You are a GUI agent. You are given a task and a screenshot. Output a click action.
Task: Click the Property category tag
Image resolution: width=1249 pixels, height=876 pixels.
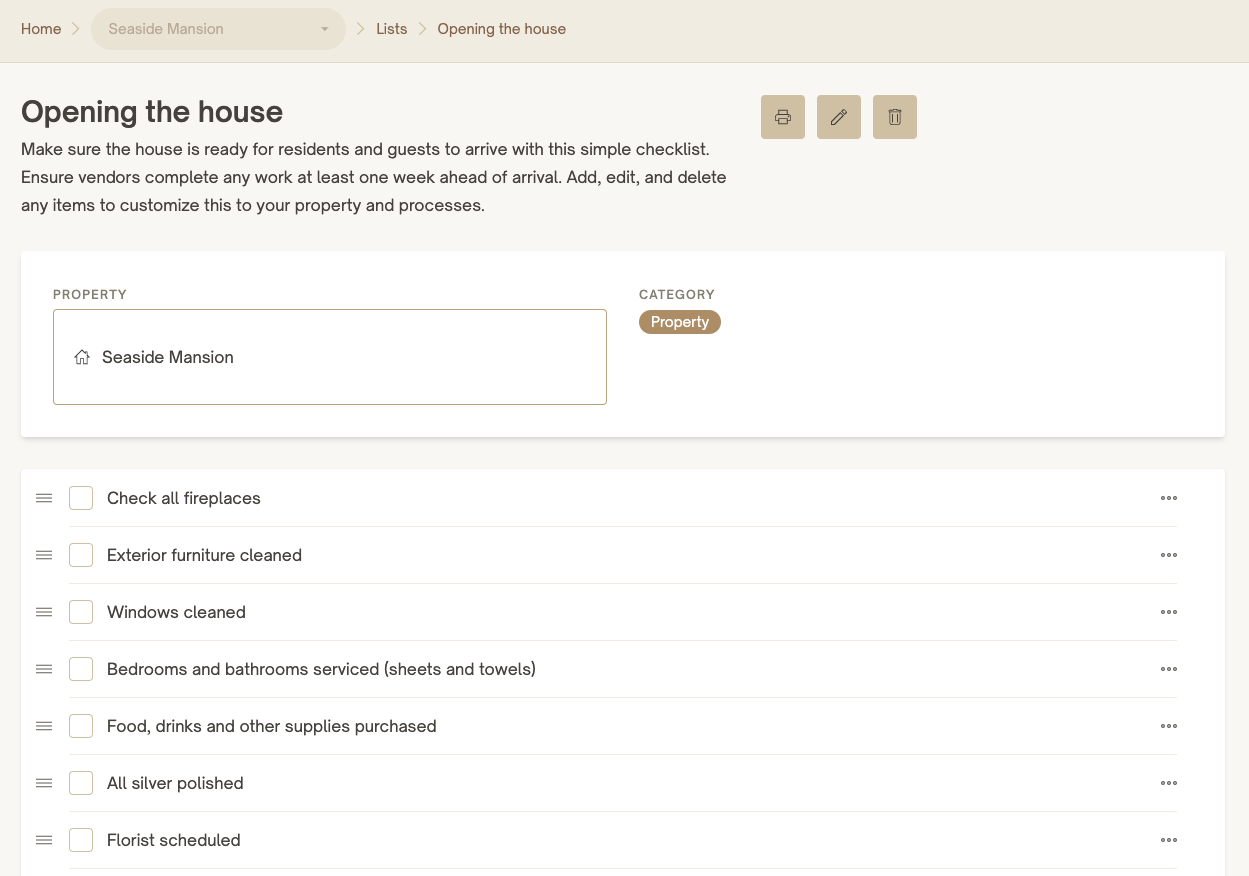[679, 322]
